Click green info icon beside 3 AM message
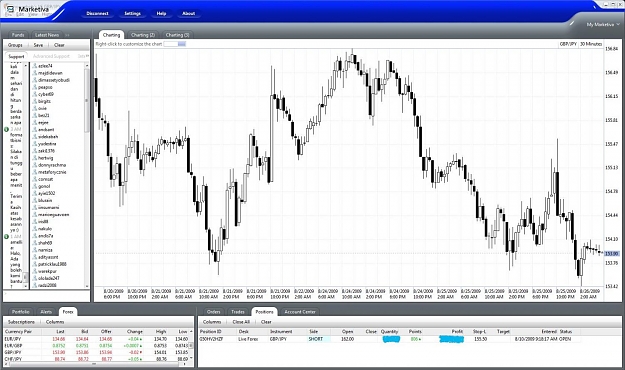The width and height of the screenshot is (625, 370). (x=6, y=130)
